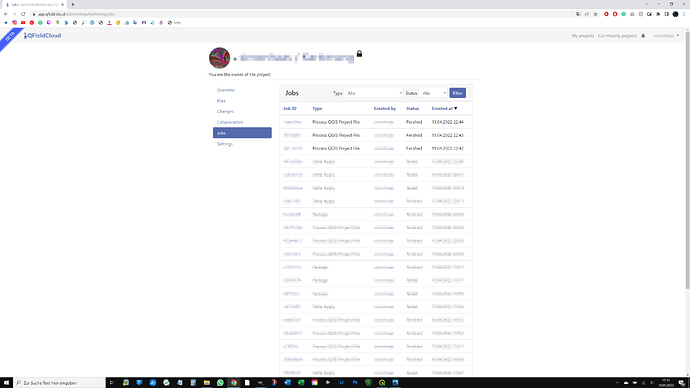The image size is (690, 388).
Task: Open the Overview sidebar item
Action: point(226,90)
